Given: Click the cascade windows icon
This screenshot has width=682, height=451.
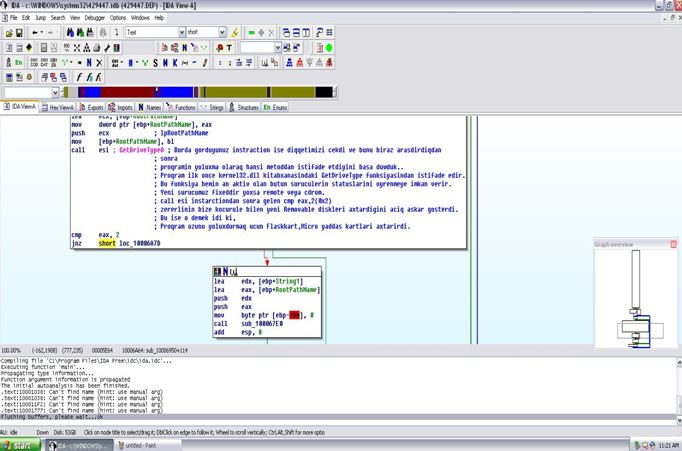Looking at the screenshot, I should tap(286, 33).
